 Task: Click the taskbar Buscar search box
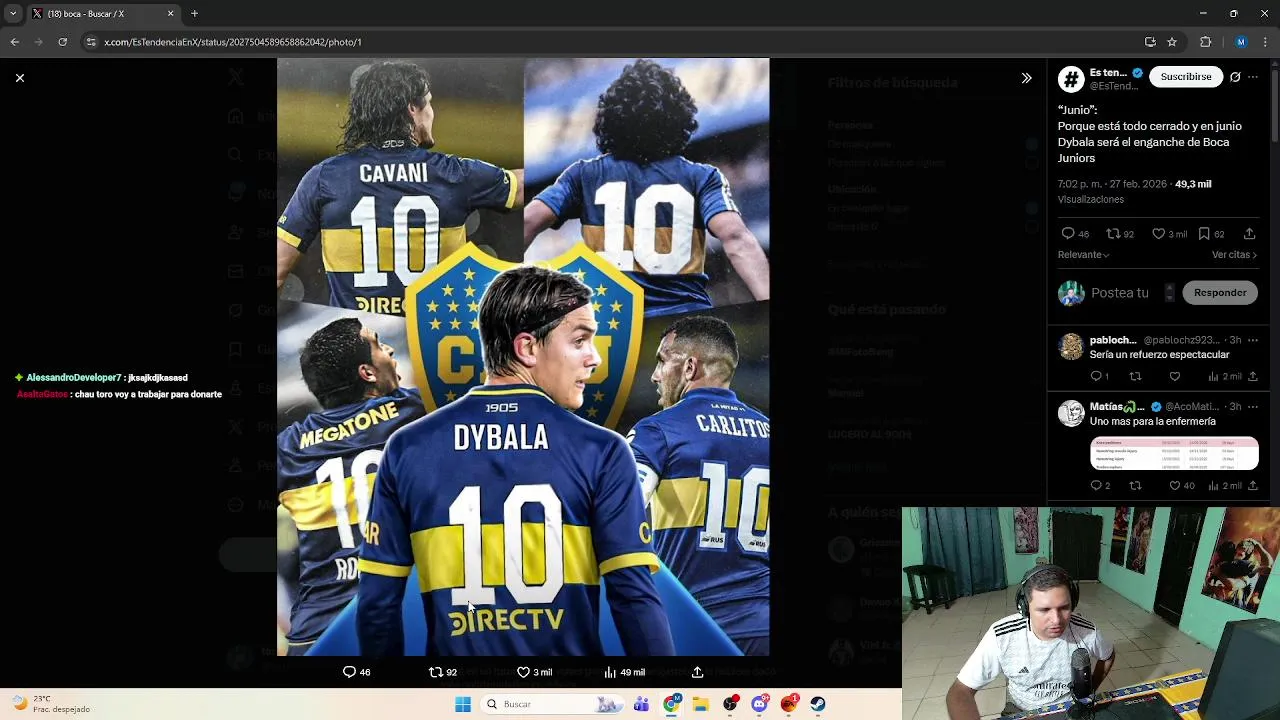(551, 704)
